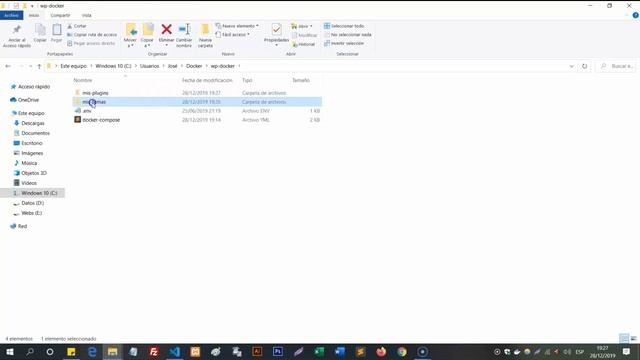The width and height of the screenshot is (640, 360).
Task: Open OneDrive in navigation pane
Action: point(28,100)
